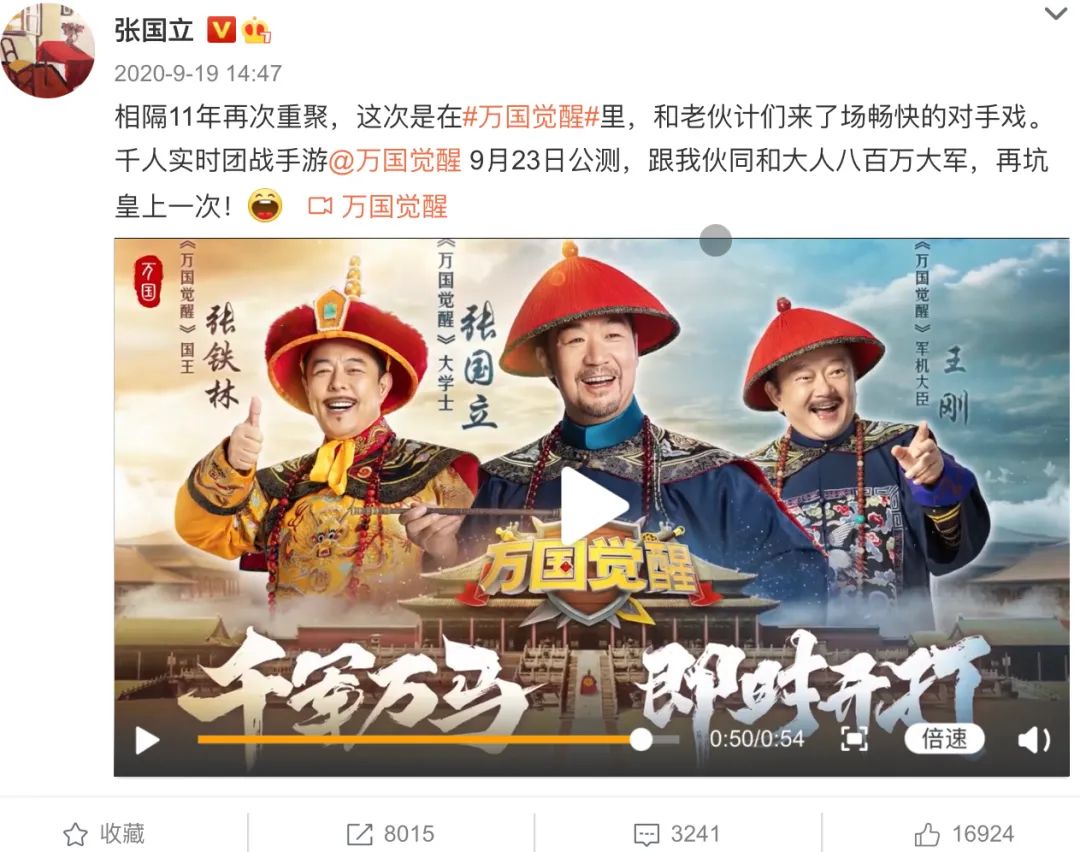Enter fullscreen video mode
This screenshot has height=852, width=1080.
tap(854, 740)
